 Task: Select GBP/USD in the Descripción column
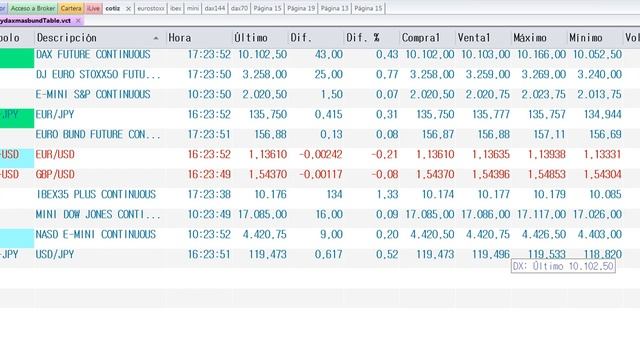coord(55,174)
